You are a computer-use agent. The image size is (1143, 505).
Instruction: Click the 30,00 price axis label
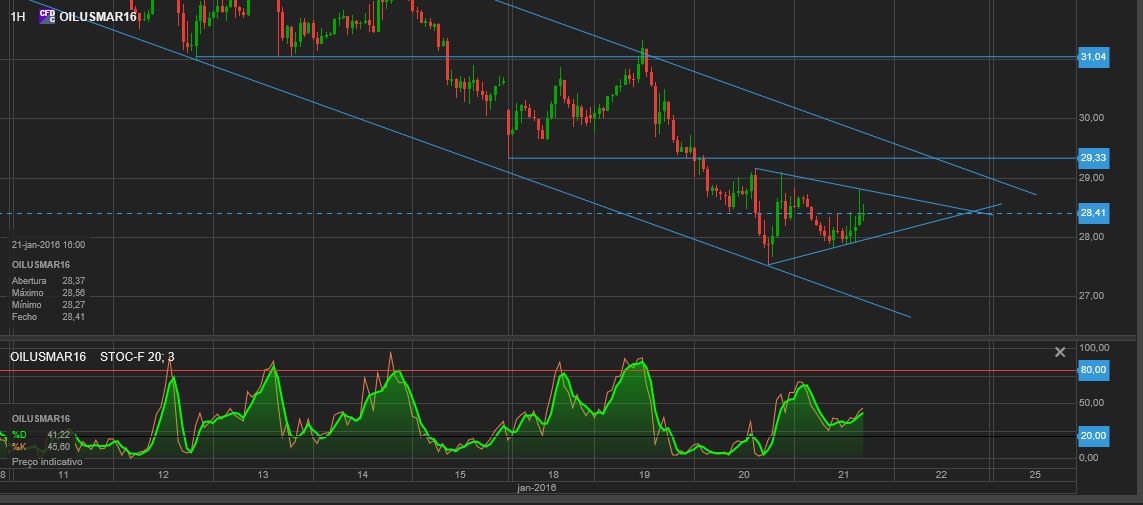pos(1093,118)
